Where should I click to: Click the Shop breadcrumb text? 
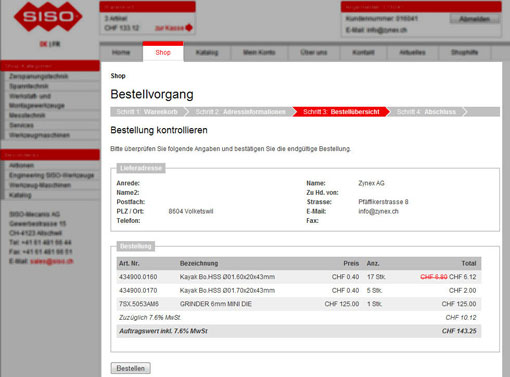point(118,76)
